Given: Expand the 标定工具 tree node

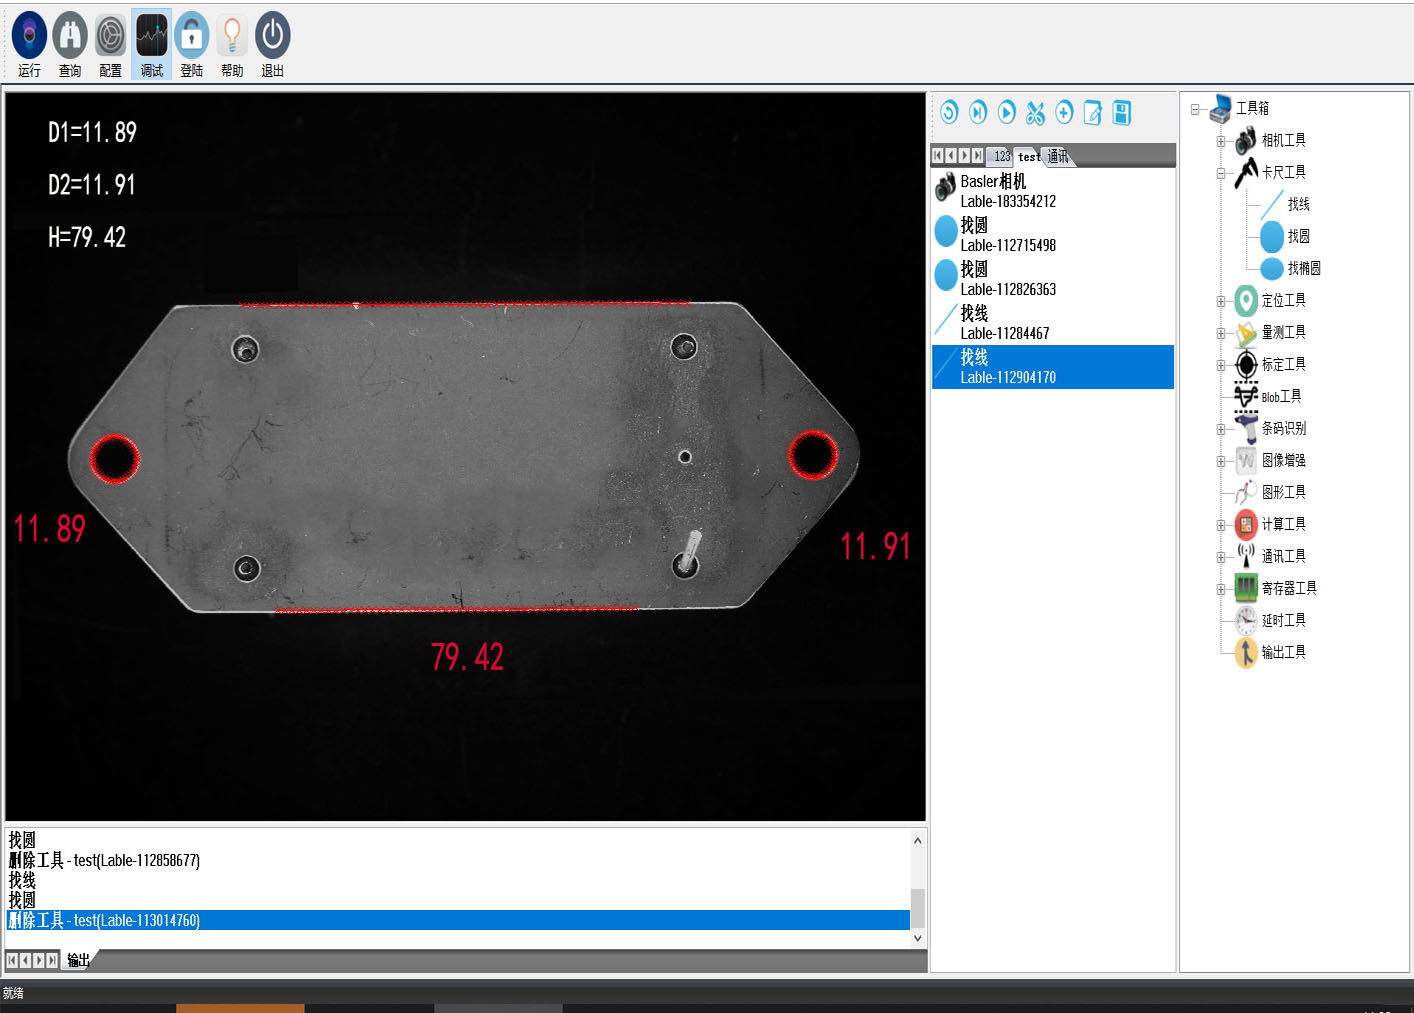Looking at the screenshot, I should pos(1221,365).
